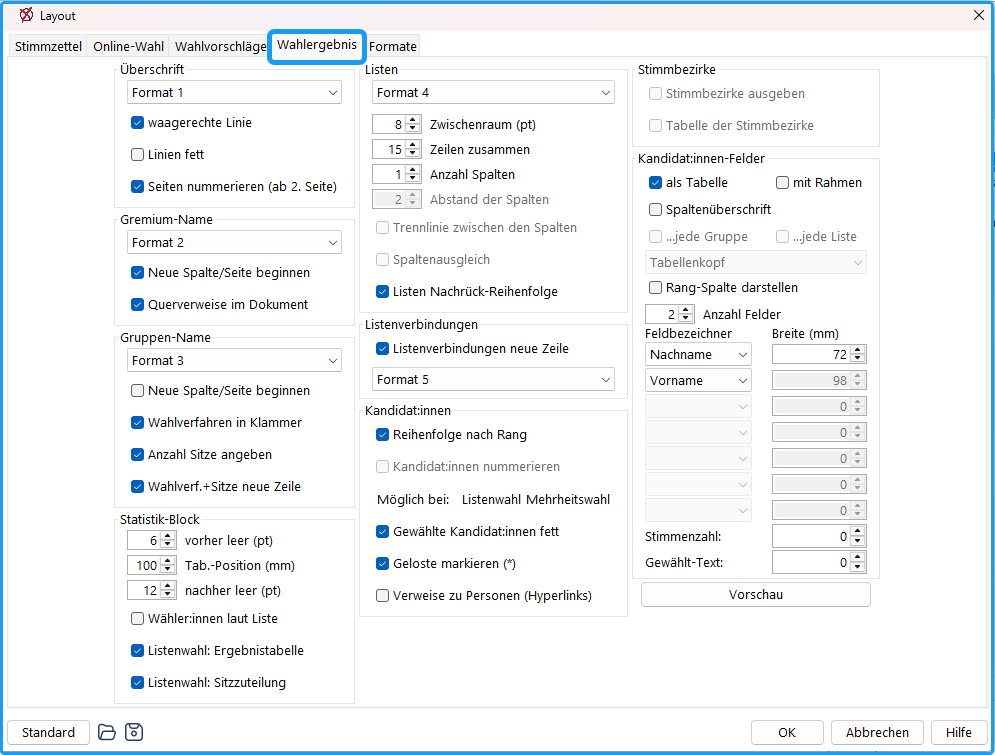Viewport: 995px width, 755px height.
Task: Increase Zwischenraum (pt) spinner value
Action: coord(413,120)
